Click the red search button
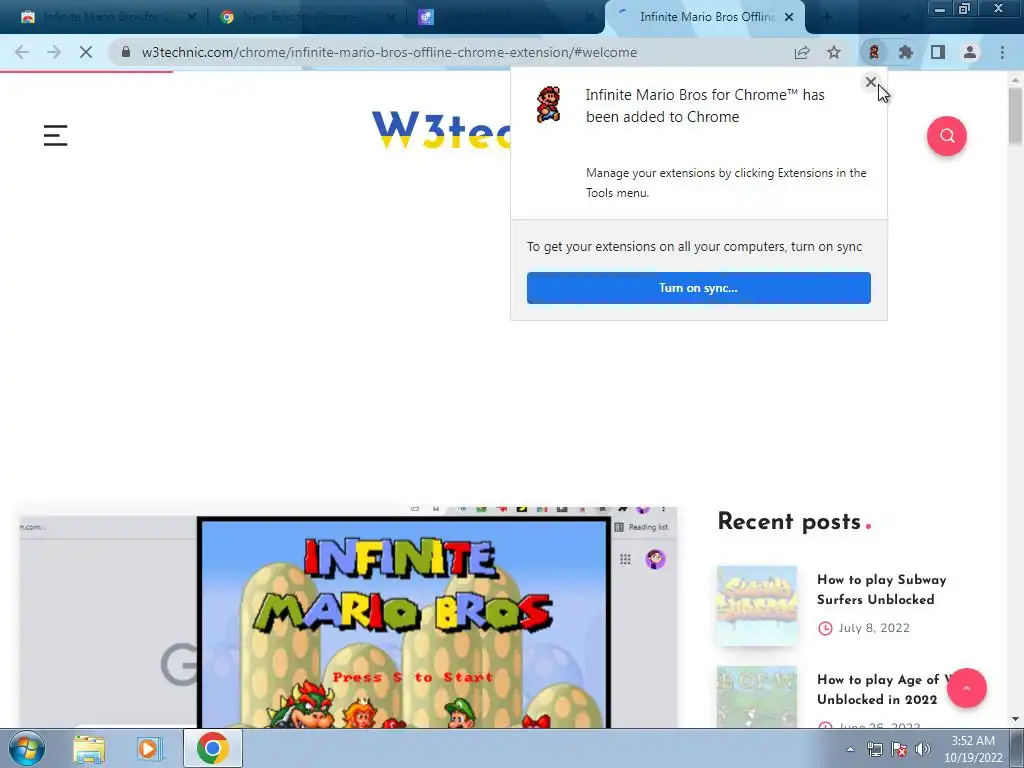 coord(946,136)
